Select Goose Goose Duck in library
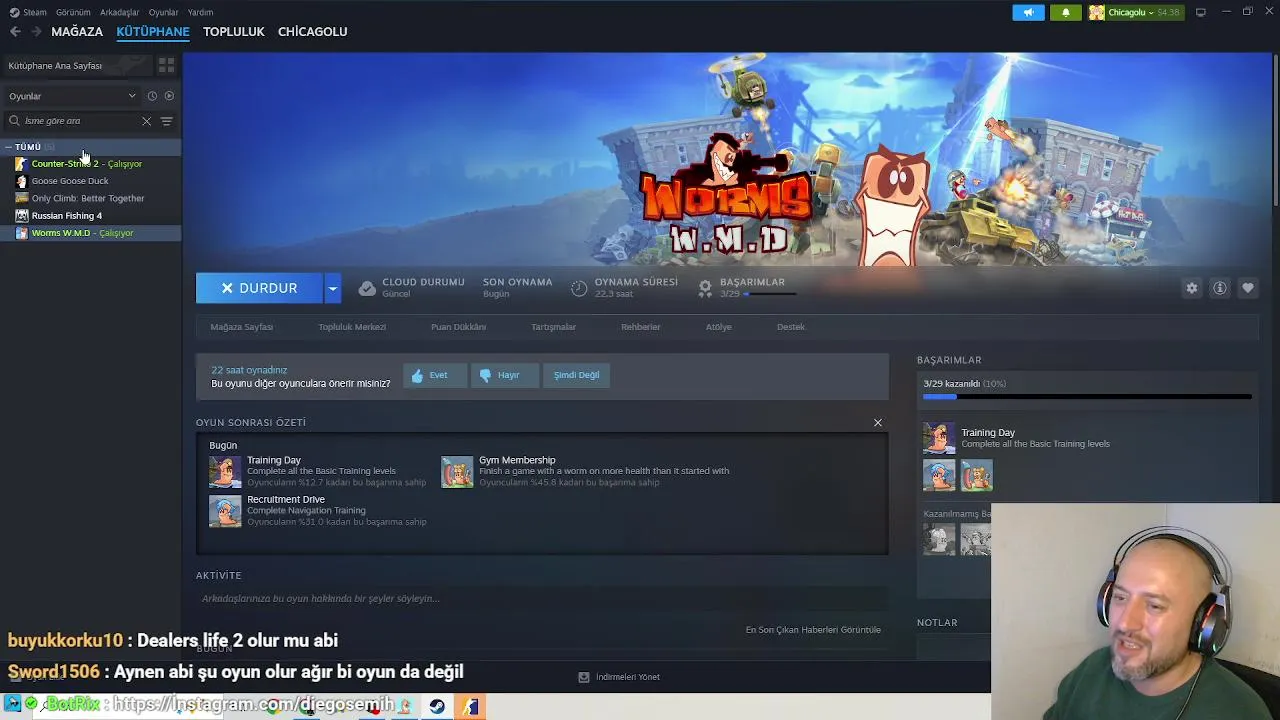 point(90,181)
